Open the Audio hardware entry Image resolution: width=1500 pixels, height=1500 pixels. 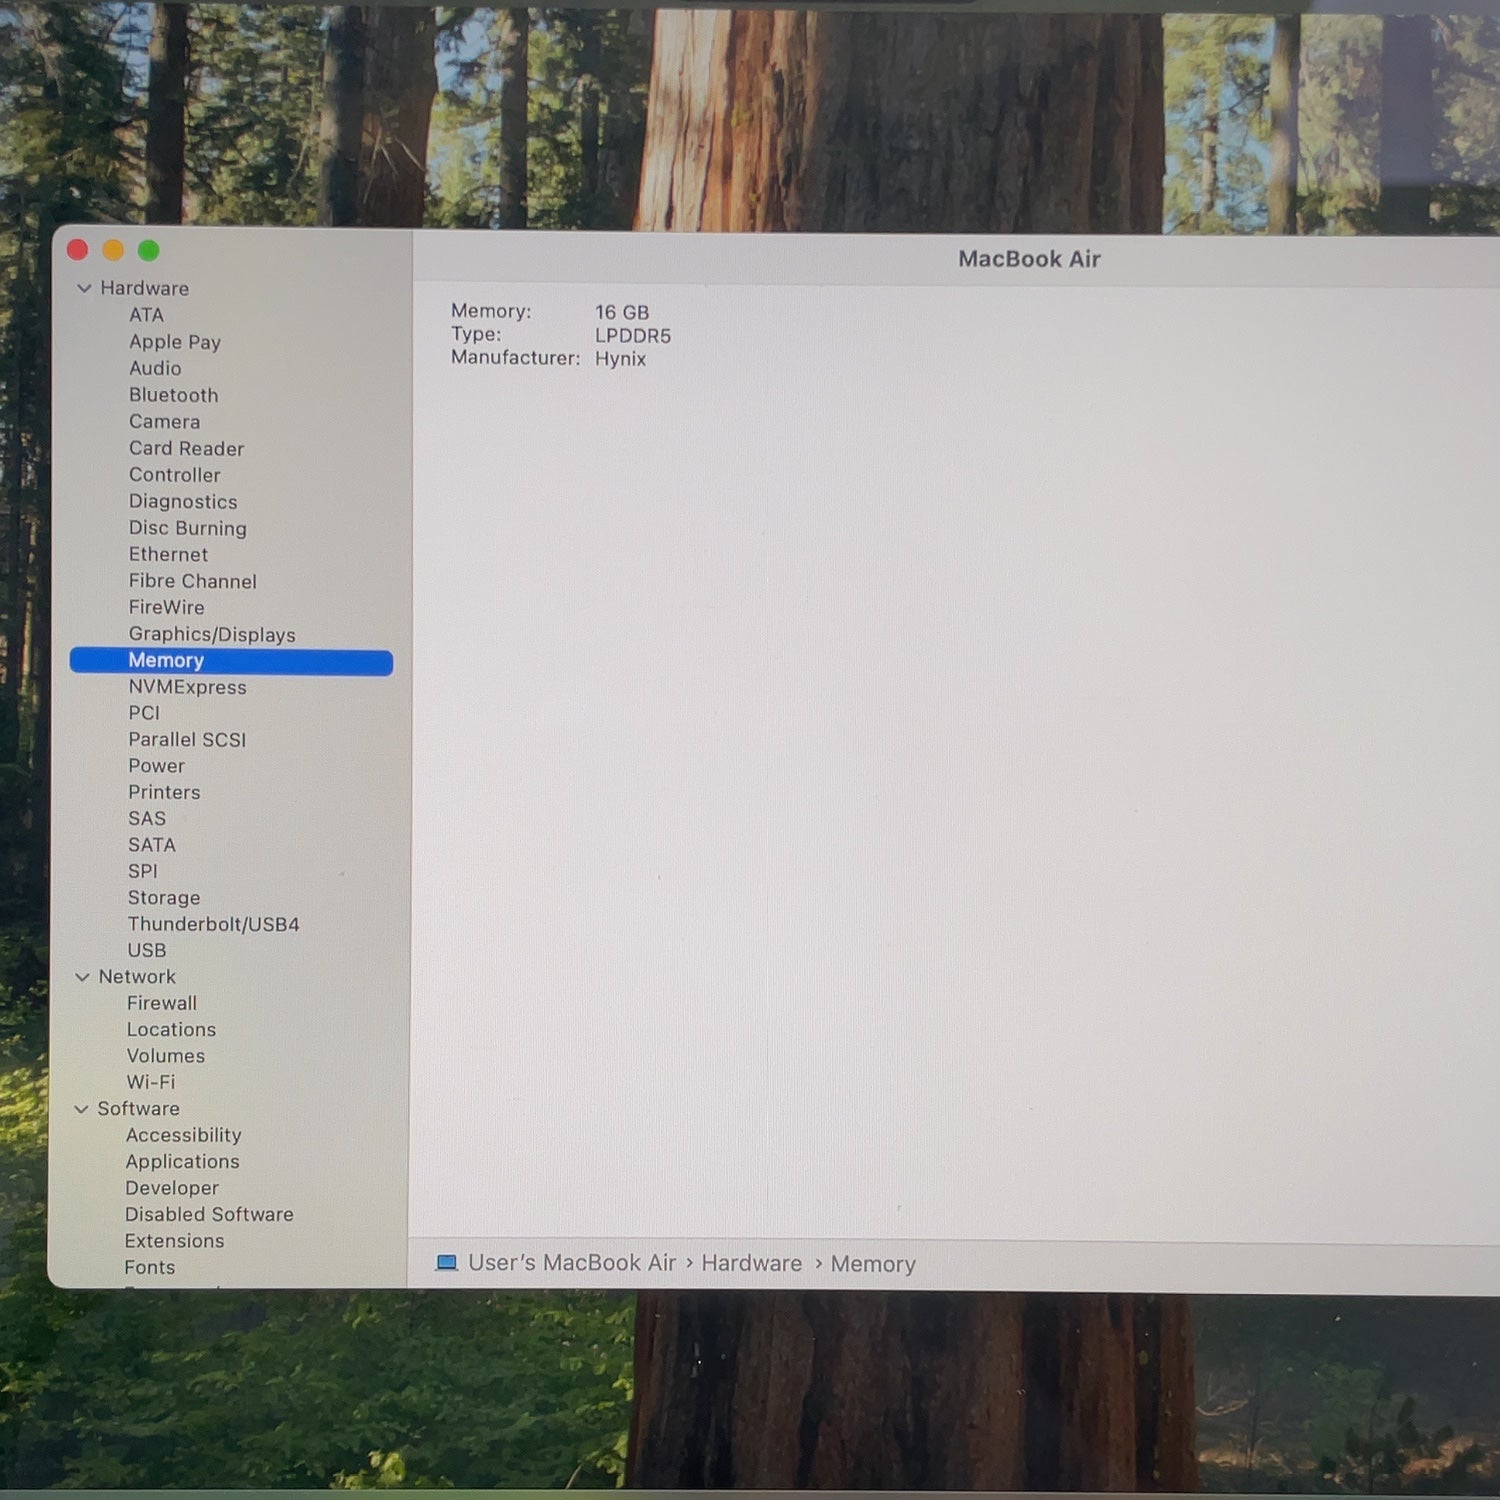point(155,368)
